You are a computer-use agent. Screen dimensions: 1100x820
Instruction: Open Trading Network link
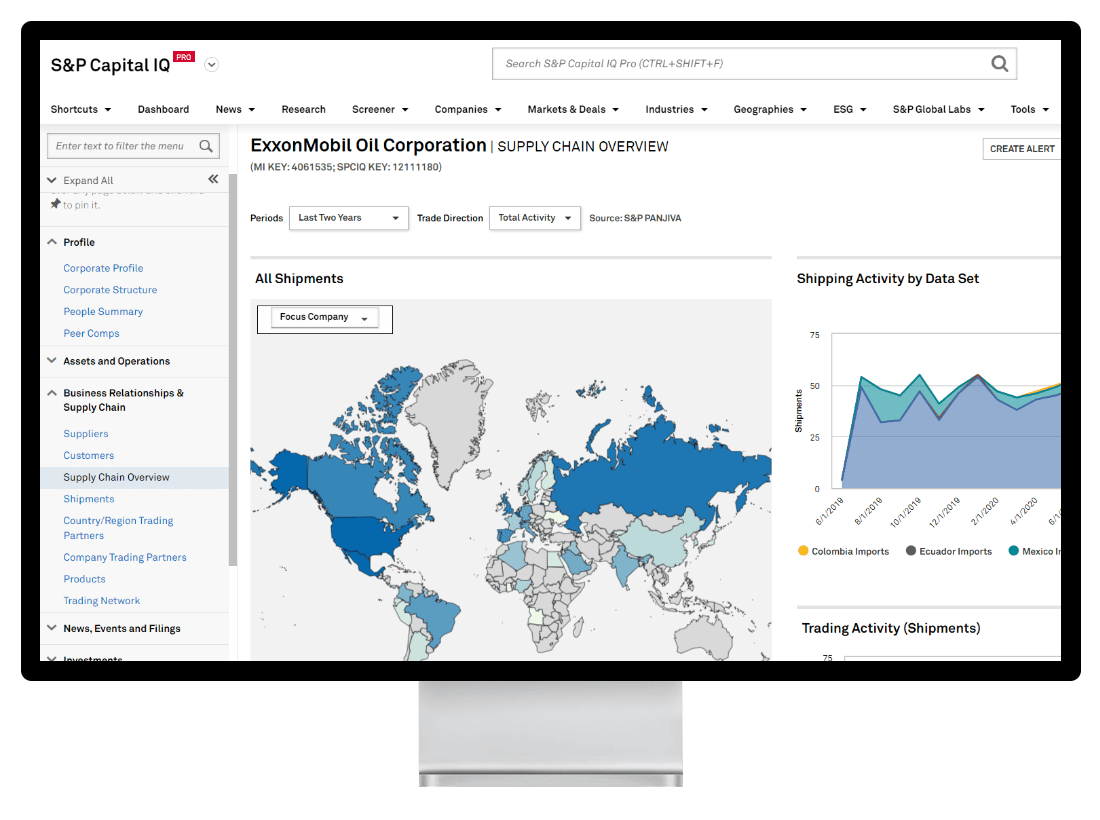coord(102,600)
